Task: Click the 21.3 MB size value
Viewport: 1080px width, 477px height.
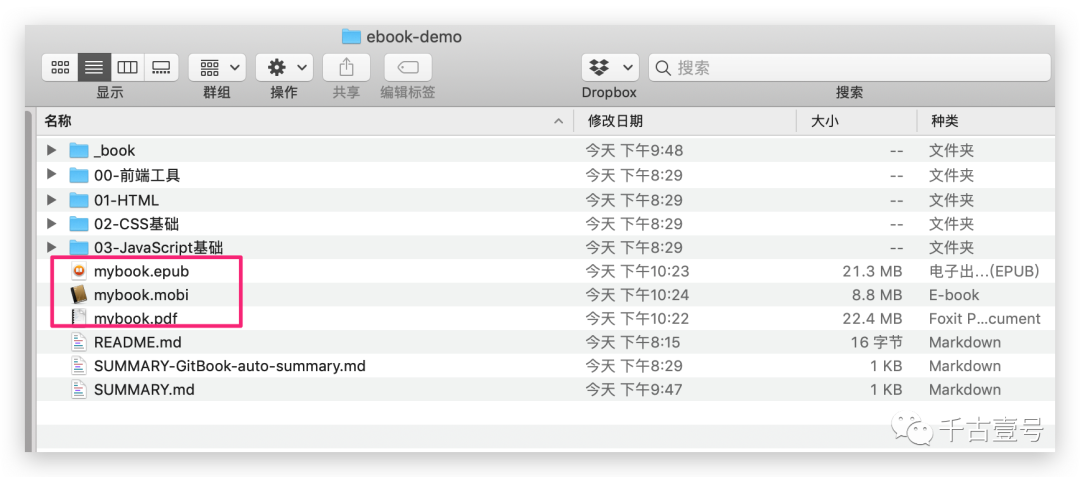Action: point(872,271)
